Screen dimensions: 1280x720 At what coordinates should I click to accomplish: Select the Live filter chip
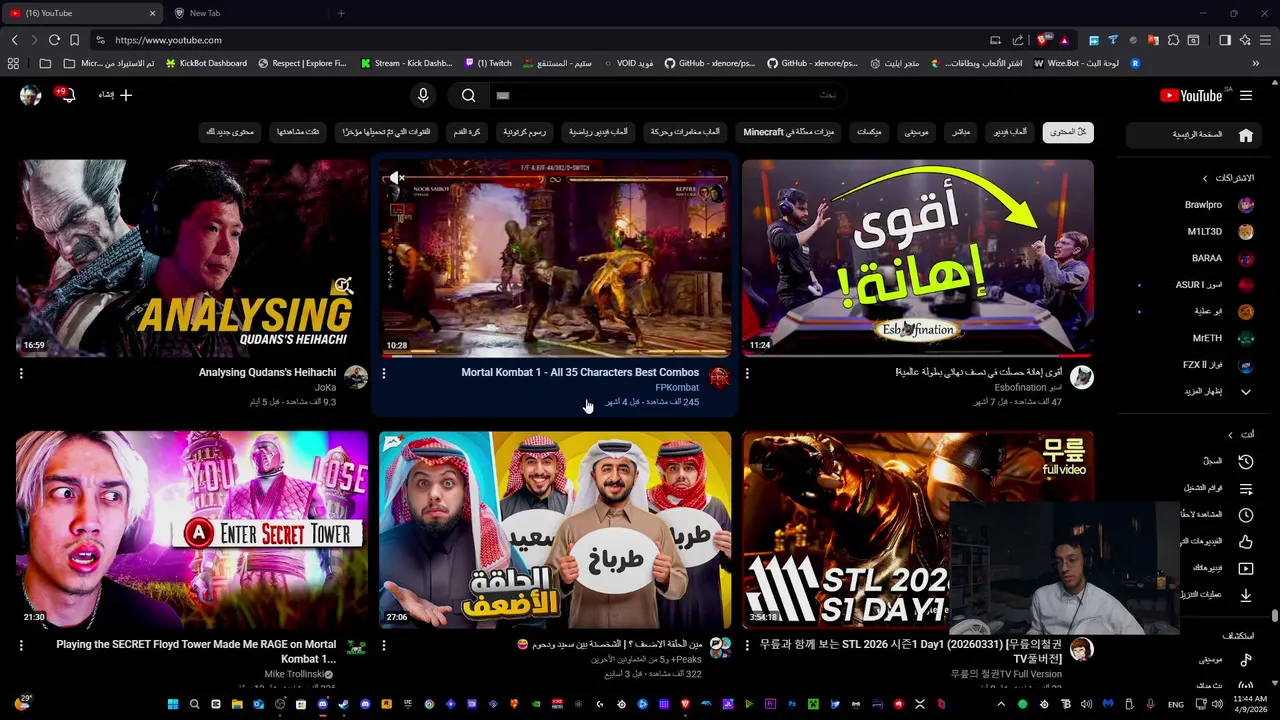point(961,132)
